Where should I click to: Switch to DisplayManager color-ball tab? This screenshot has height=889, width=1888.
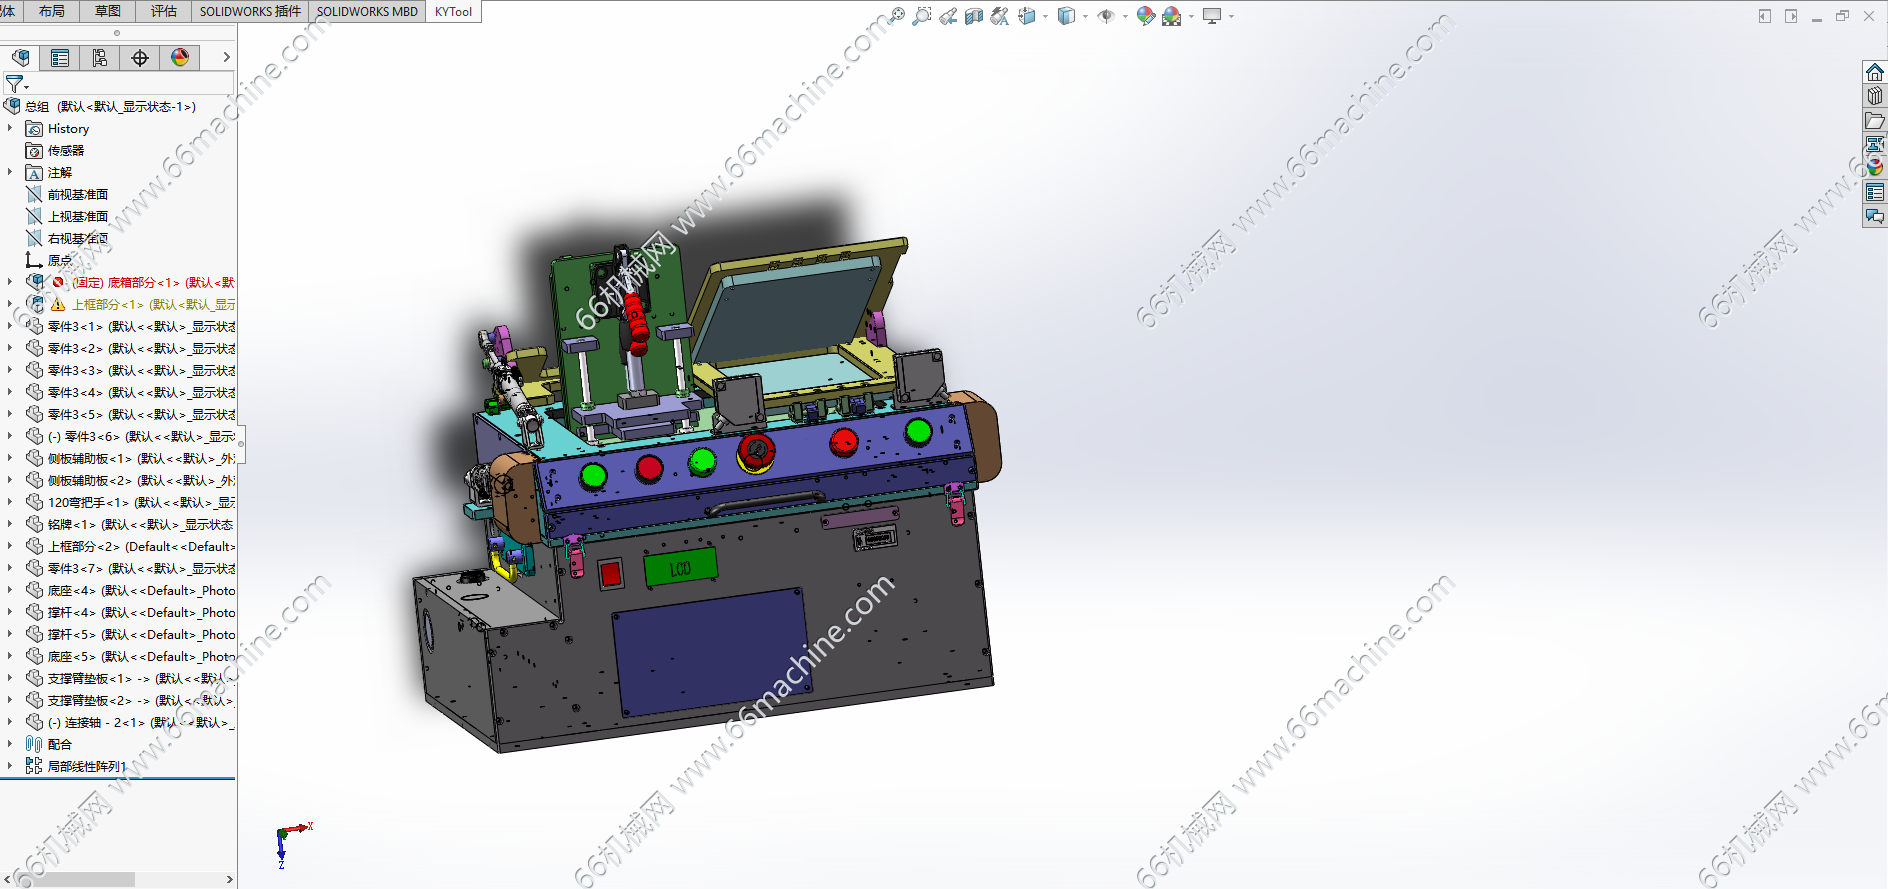[x=180, y=58]
